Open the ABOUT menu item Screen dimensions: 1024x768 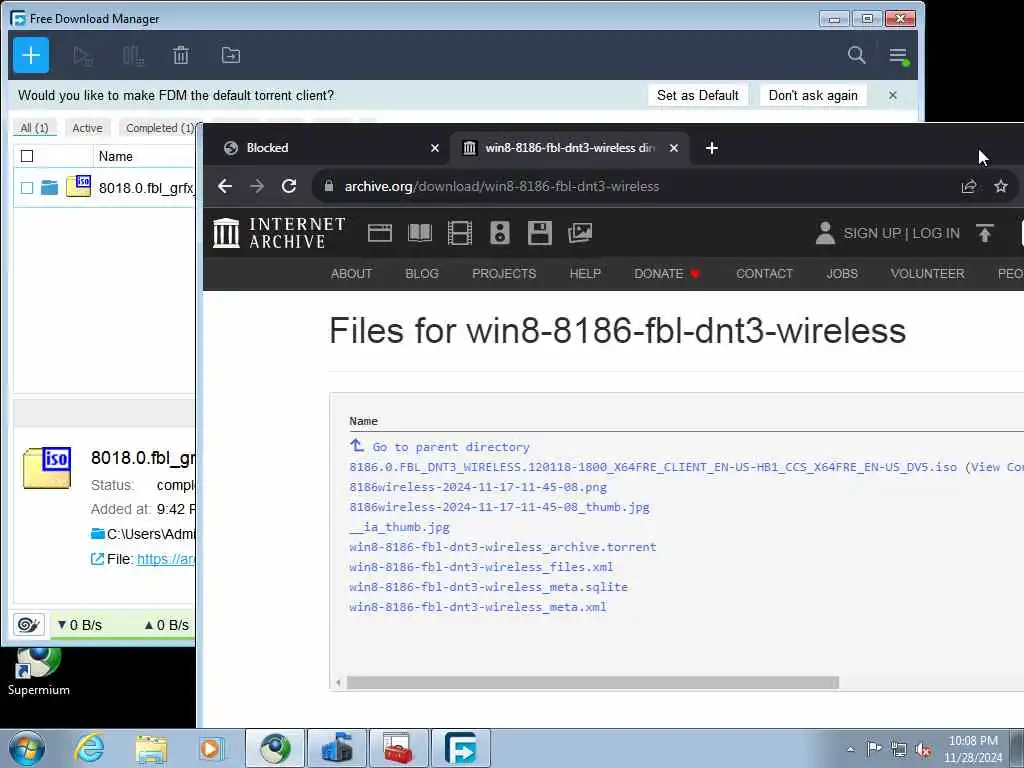[351, 274]
